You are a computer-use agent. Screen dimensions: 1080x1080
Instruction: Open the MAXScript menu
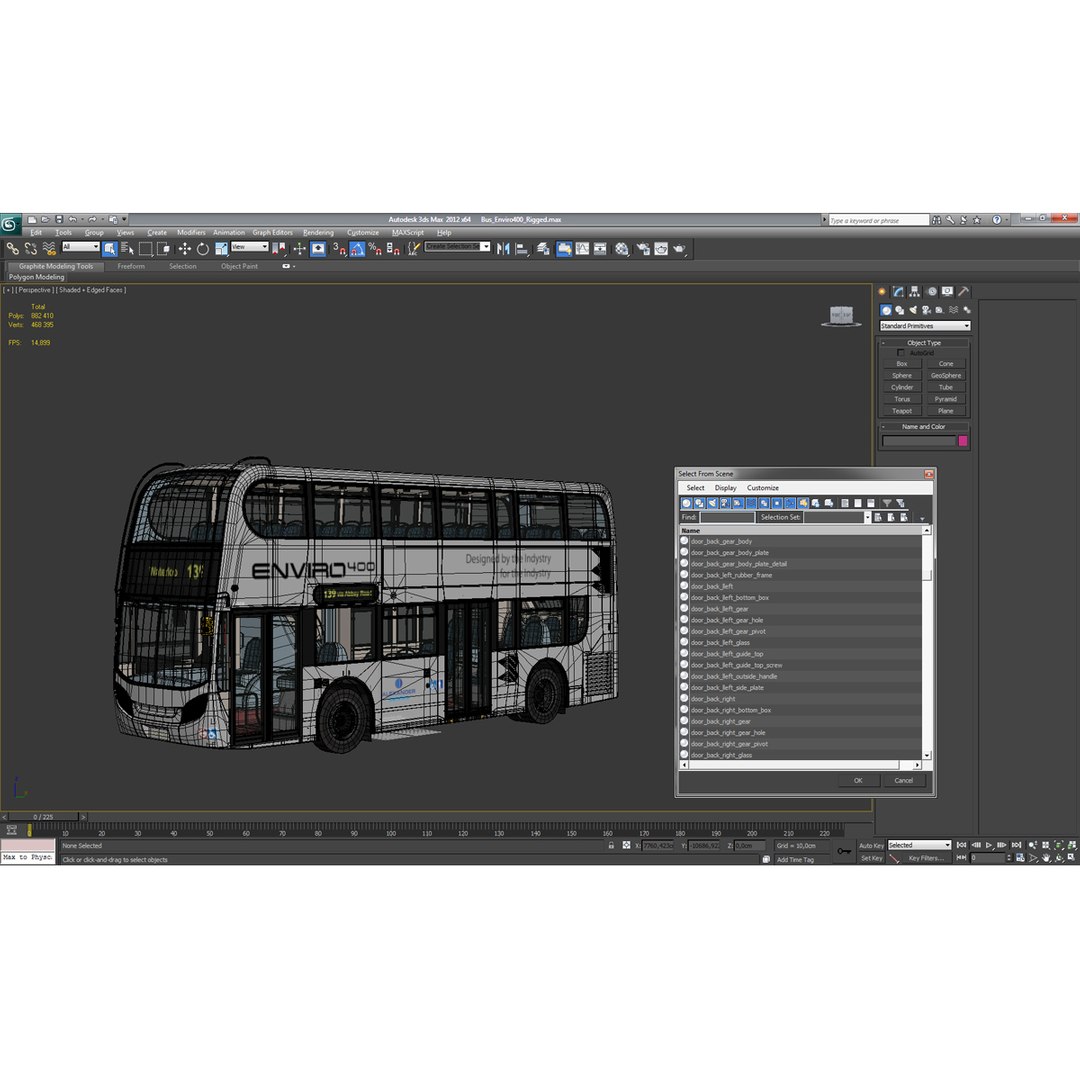(x=408, y=233)
